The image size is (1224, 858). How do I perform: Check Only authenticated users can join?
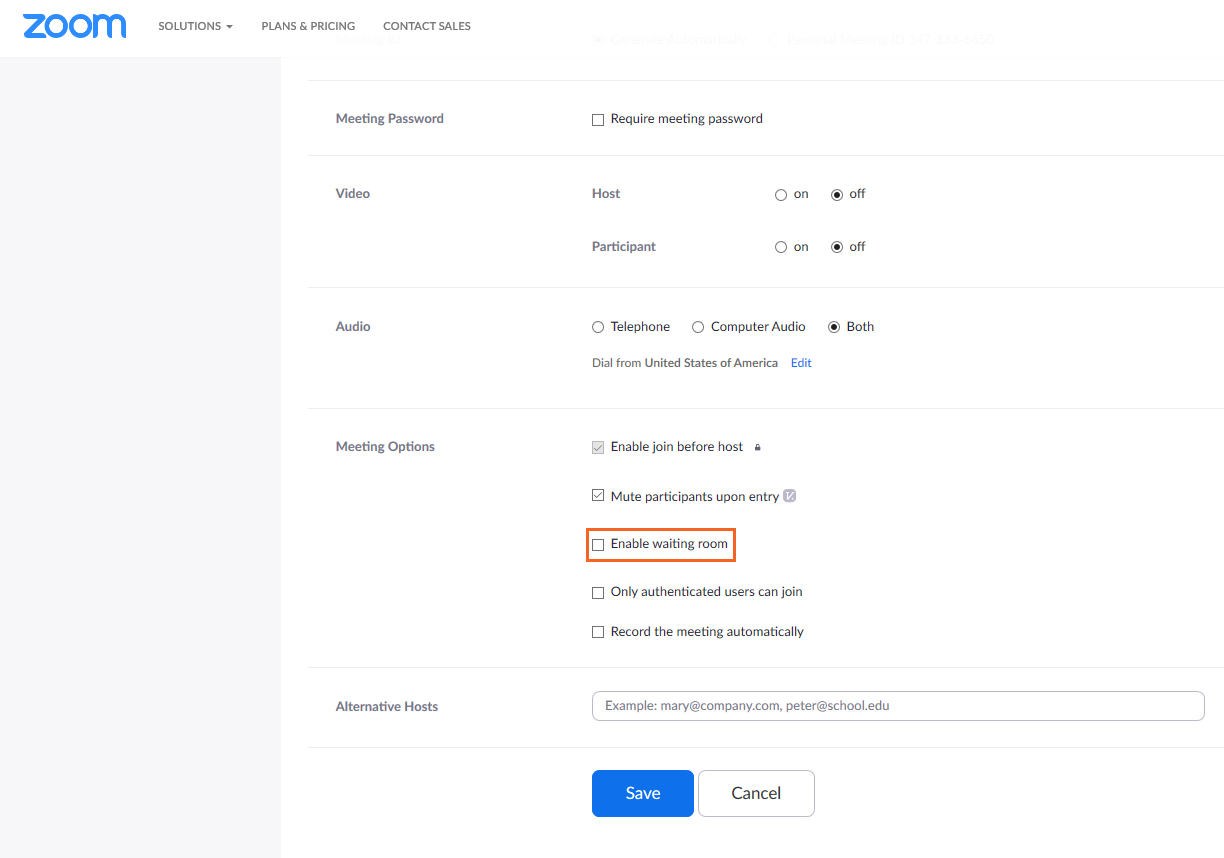pos(597,592)
